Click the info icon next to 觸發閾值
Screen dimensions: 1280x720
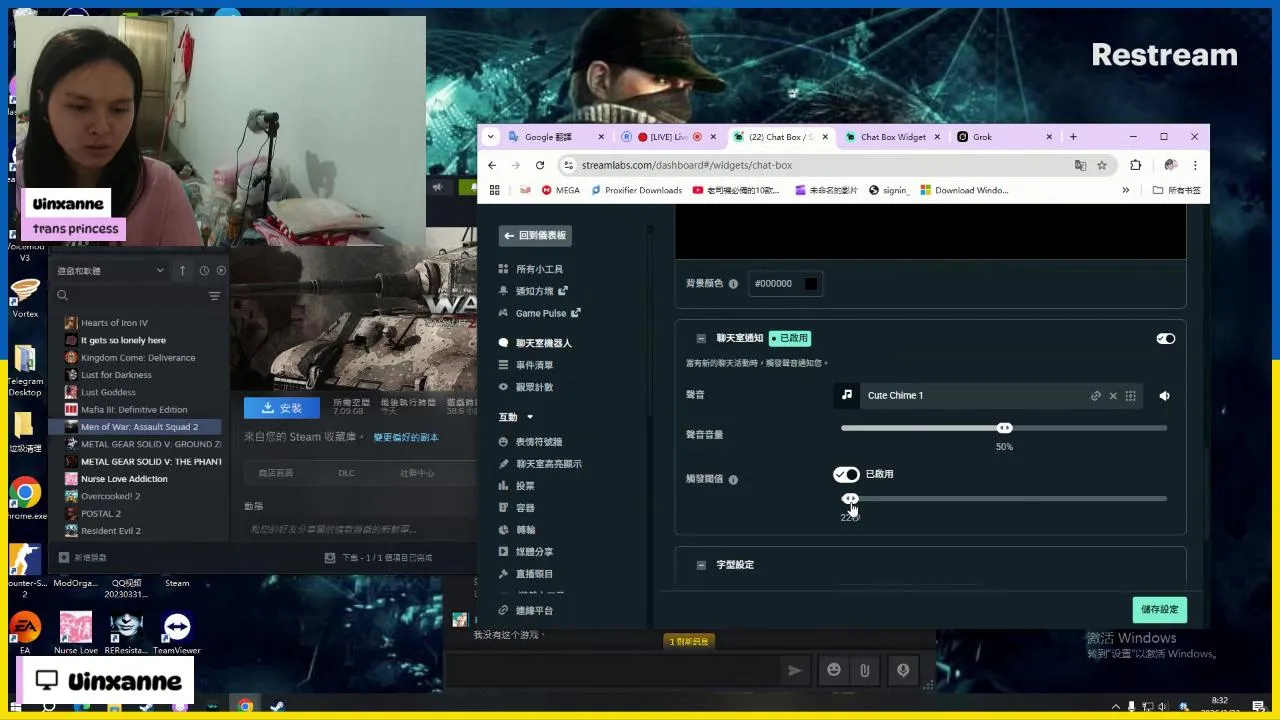(733, 480)
